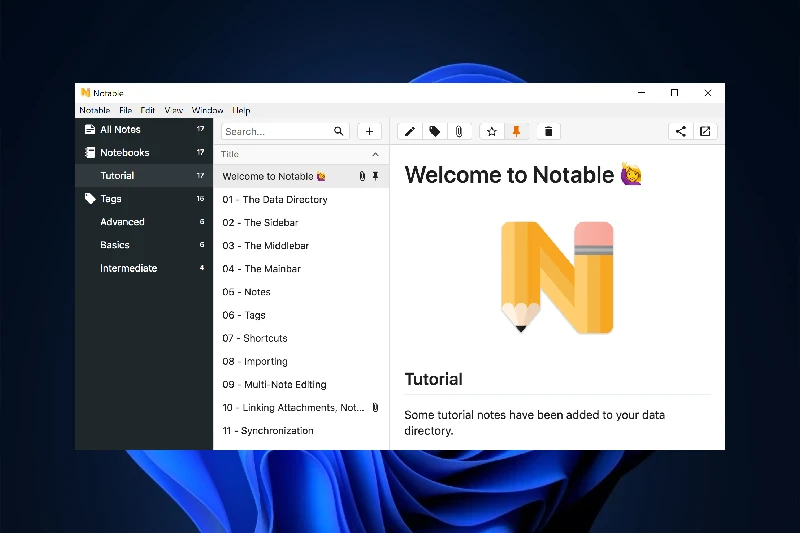Open the Notable menu

tap(94, 110)
